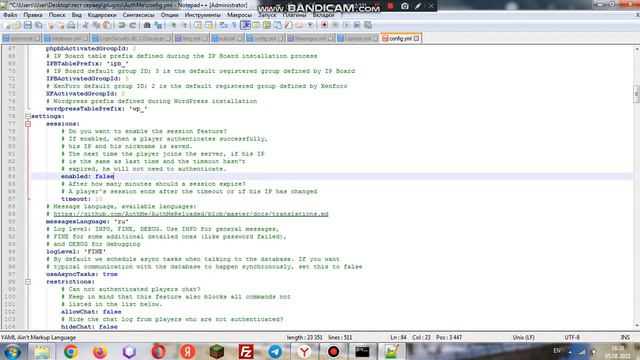The width and height of the screenshot is (640, 360).
Task: Click the UTF-8 encoding status field
Action: pyautogui.click(x=572, y=338)
